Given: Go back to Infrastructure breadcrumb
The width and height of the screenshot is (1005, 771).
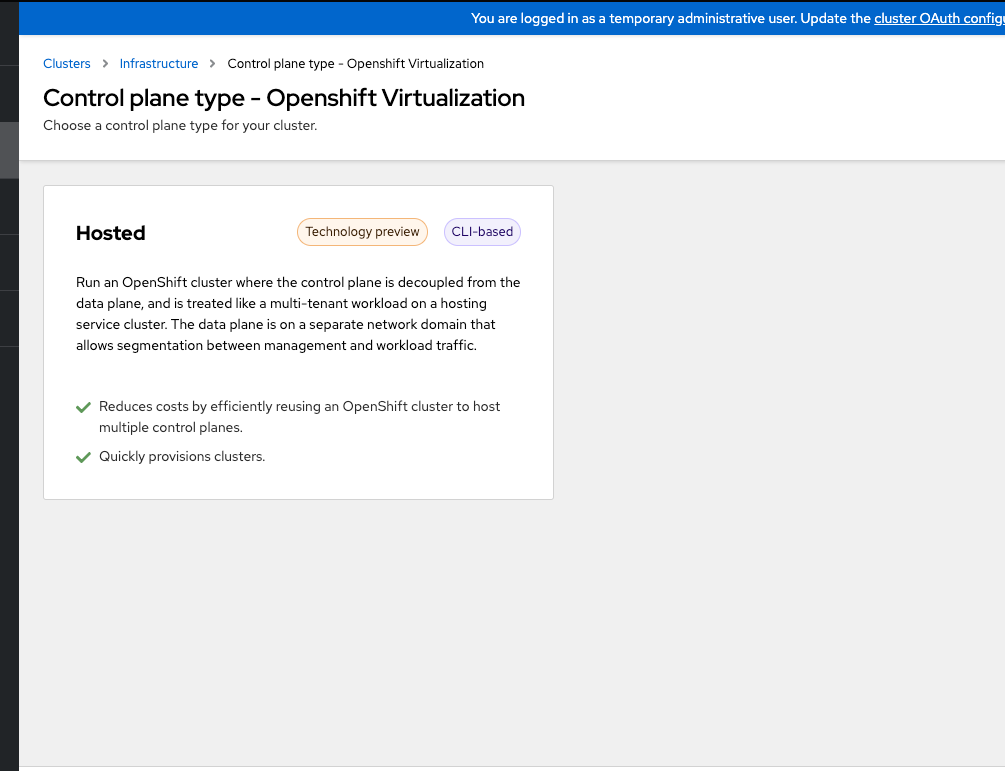Looking at the screenshot, I should pyautogui.click(x=158, y=63).
